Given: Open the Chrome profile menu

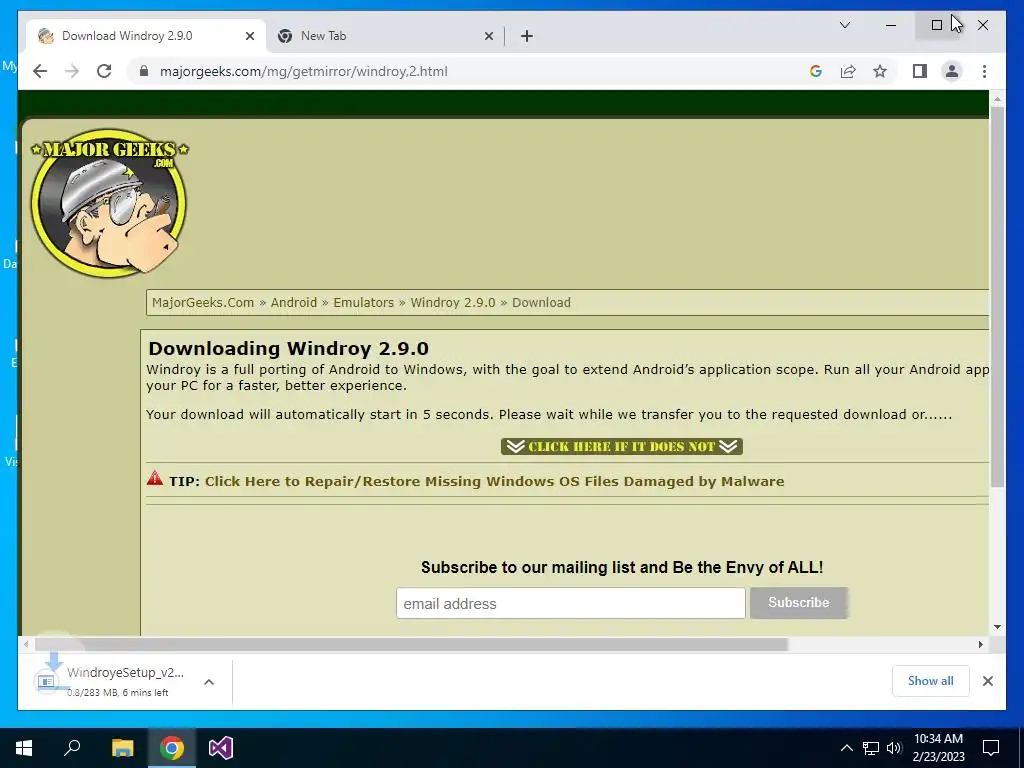Looking at the screenshot, I should (x=952, y=71).
